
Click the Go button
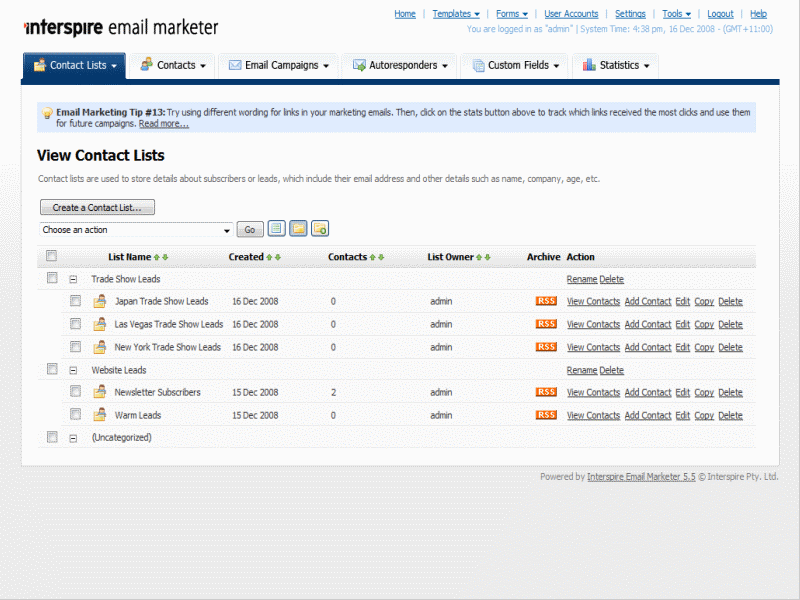coord(250,230)
